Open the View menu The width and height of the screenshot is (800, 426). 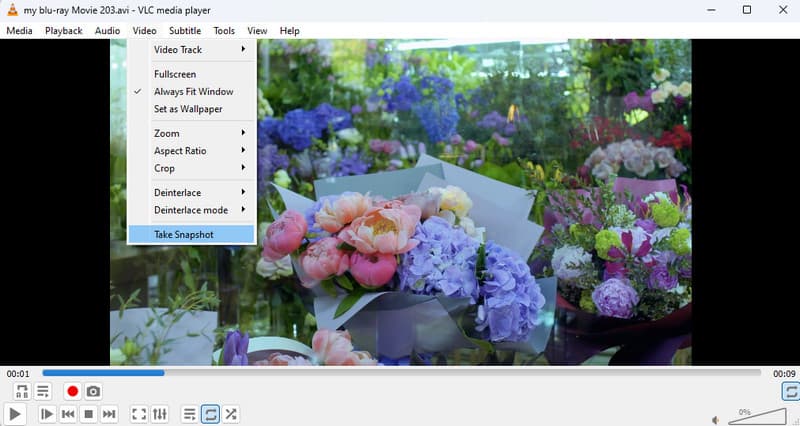(257, 31)
